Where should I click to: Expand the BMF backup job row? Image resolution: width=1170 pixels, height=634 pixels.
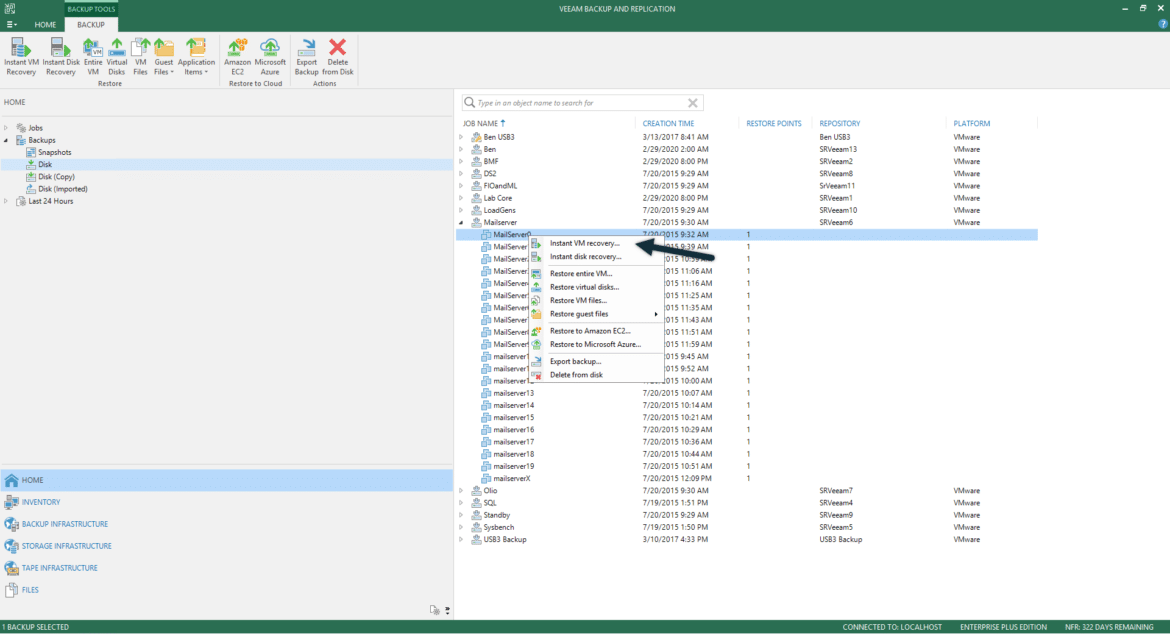click(461, 161)
